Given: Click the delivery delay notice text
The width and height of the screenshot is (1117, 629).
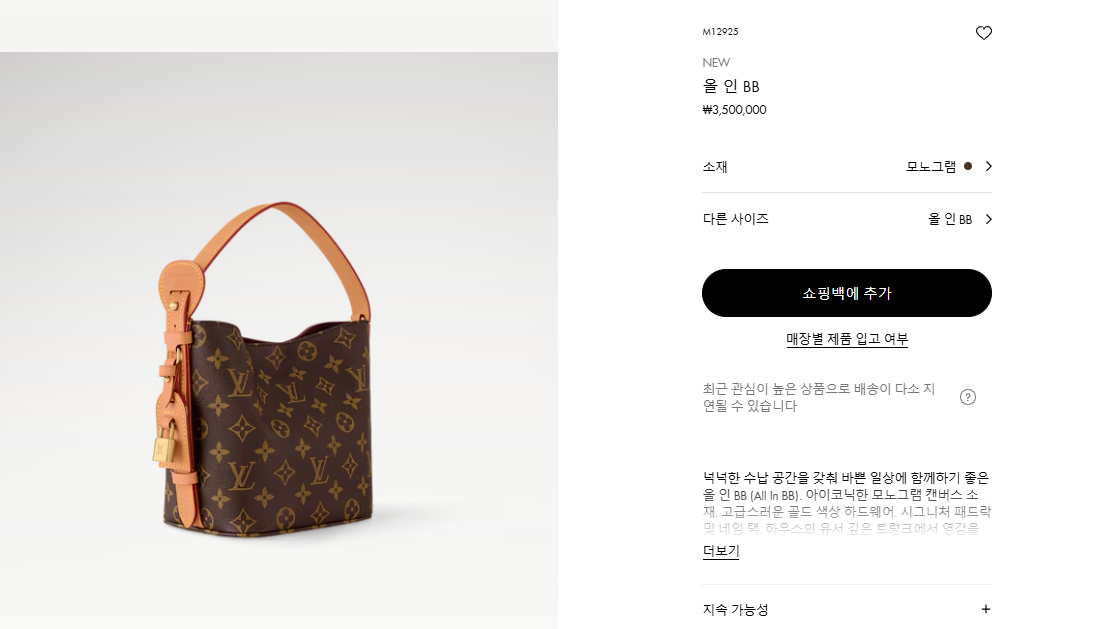Looking at the screenshot, I should (819, 397).
